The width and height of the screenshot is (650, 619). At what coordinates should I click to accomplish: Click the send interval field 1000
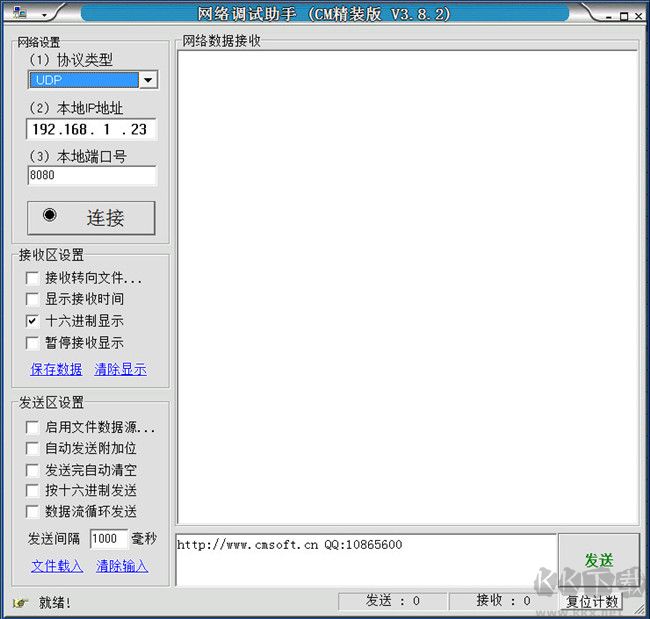tap(109, 539)
